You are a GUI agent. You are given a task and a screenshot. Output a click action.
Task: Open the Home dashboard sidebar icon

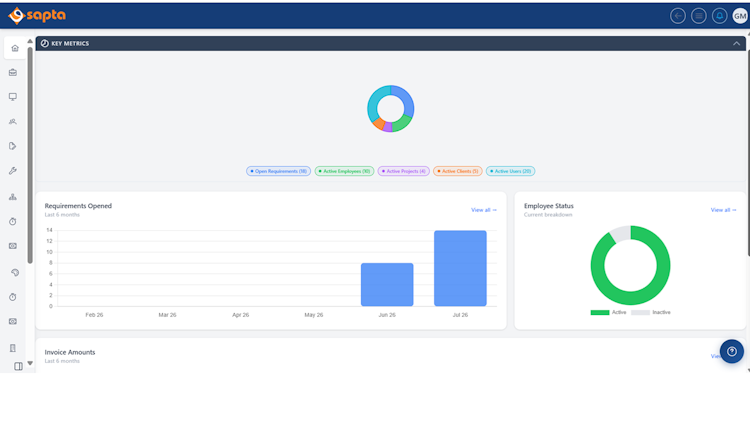[x=15, y=48]
